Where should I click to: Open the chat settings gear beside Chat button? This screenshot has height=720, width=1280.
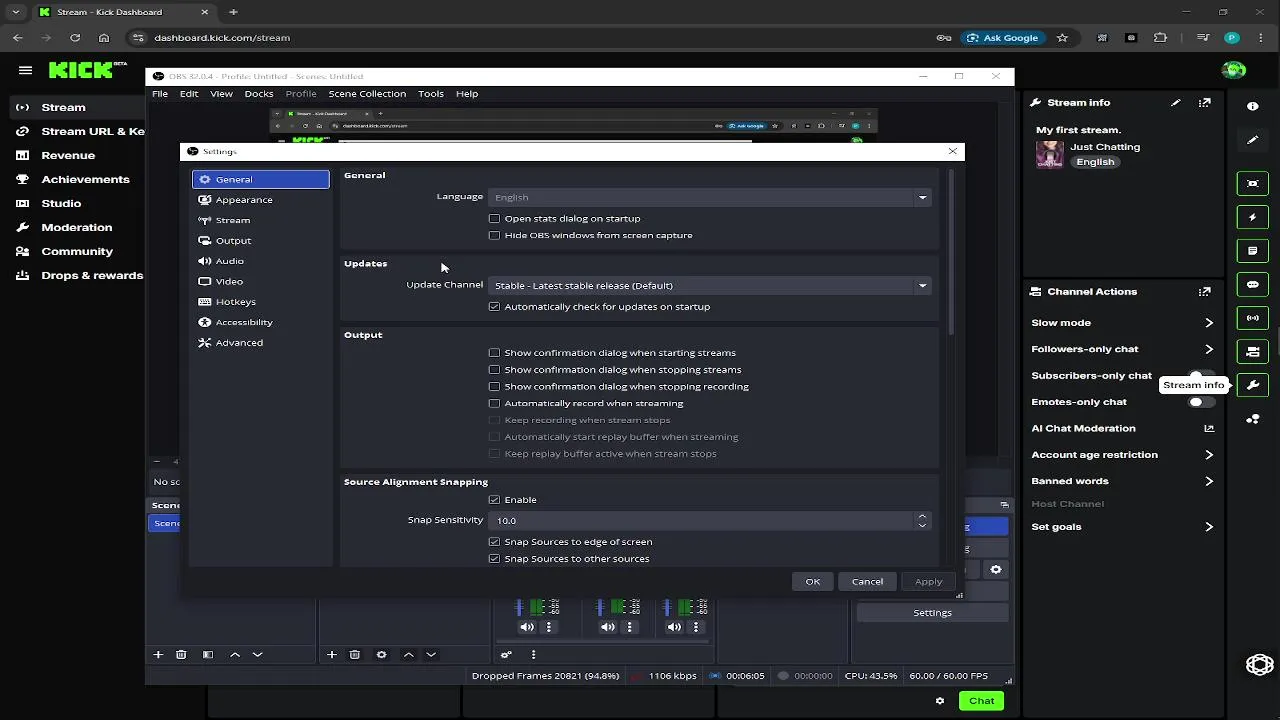(x=940, y=701)
